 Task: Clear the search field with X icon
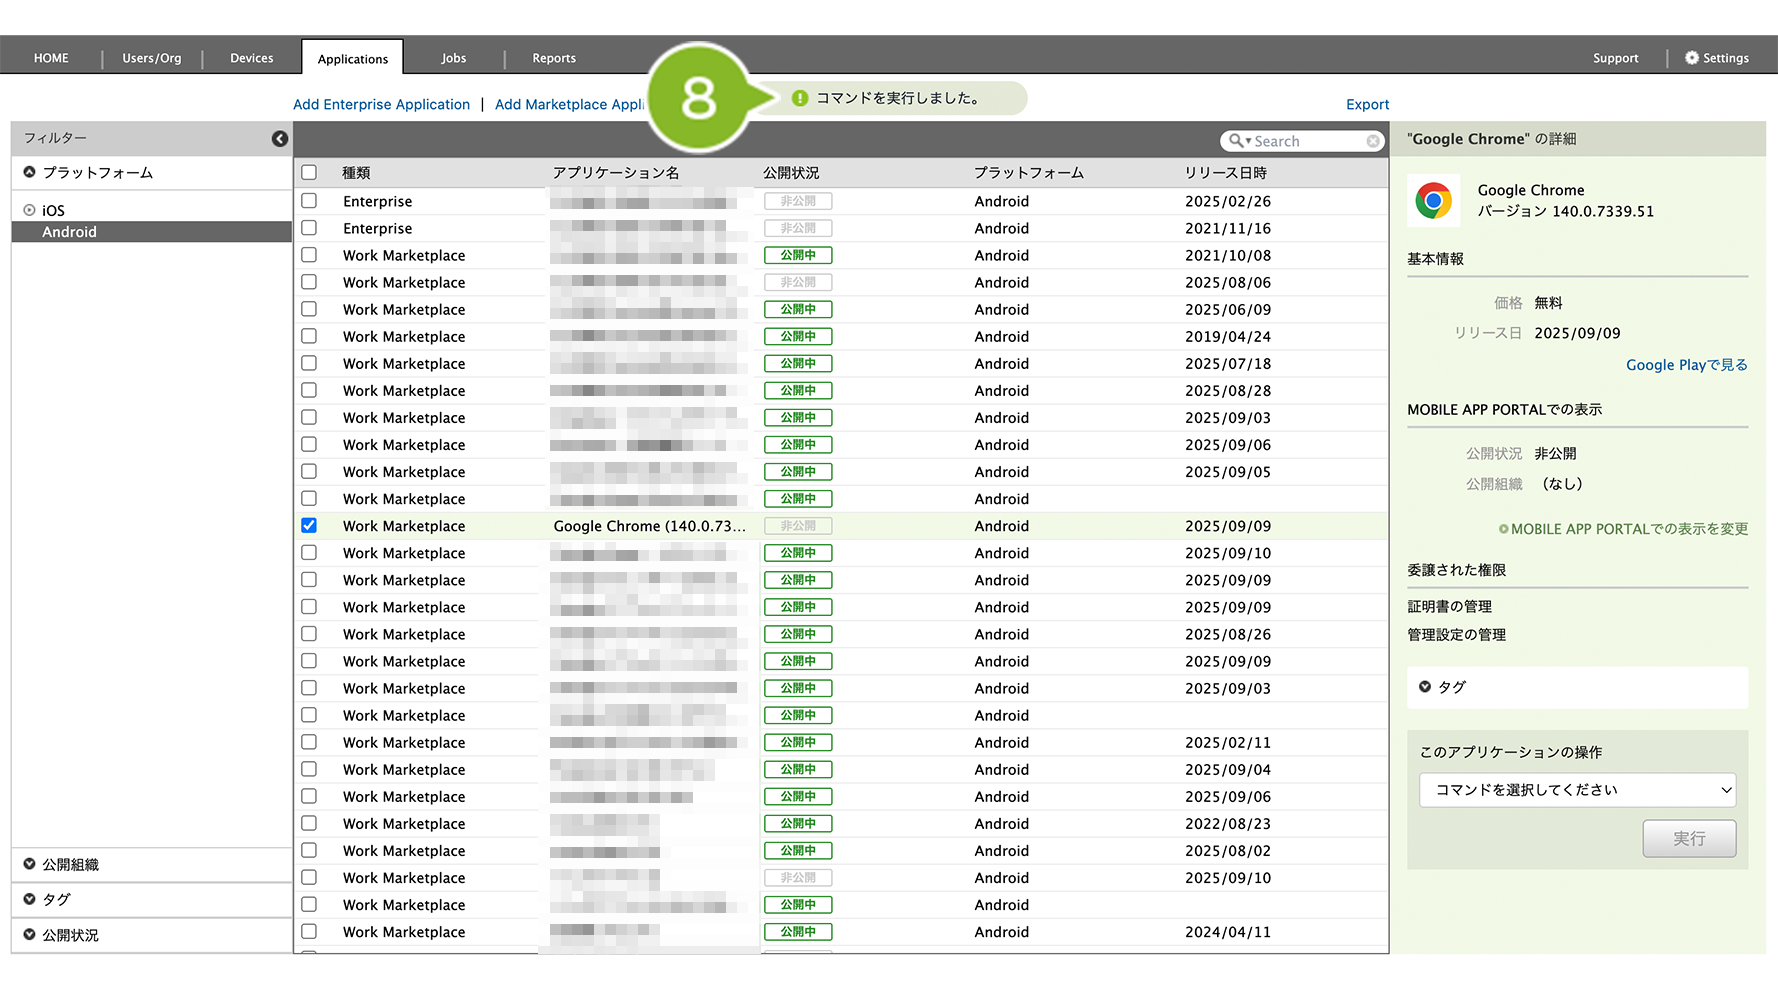tap(1373, 141)
